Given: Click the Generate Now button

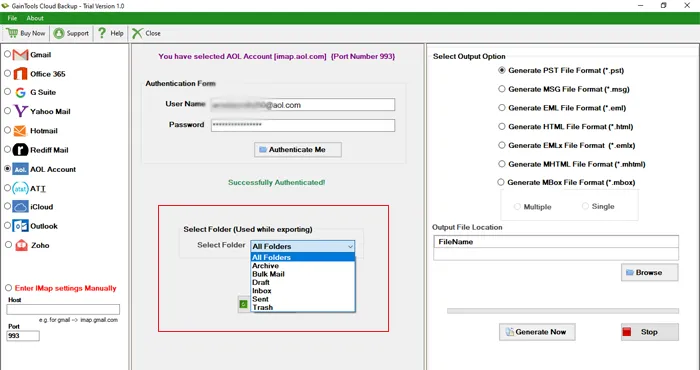Looking at the screenshot, I should pyautogui.click(x=537, y=332).
